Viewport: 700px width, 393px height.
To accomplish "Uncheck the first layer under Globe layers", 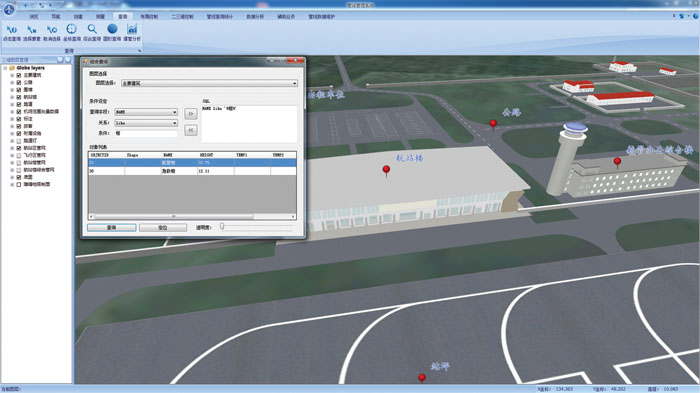I will 19,75.
